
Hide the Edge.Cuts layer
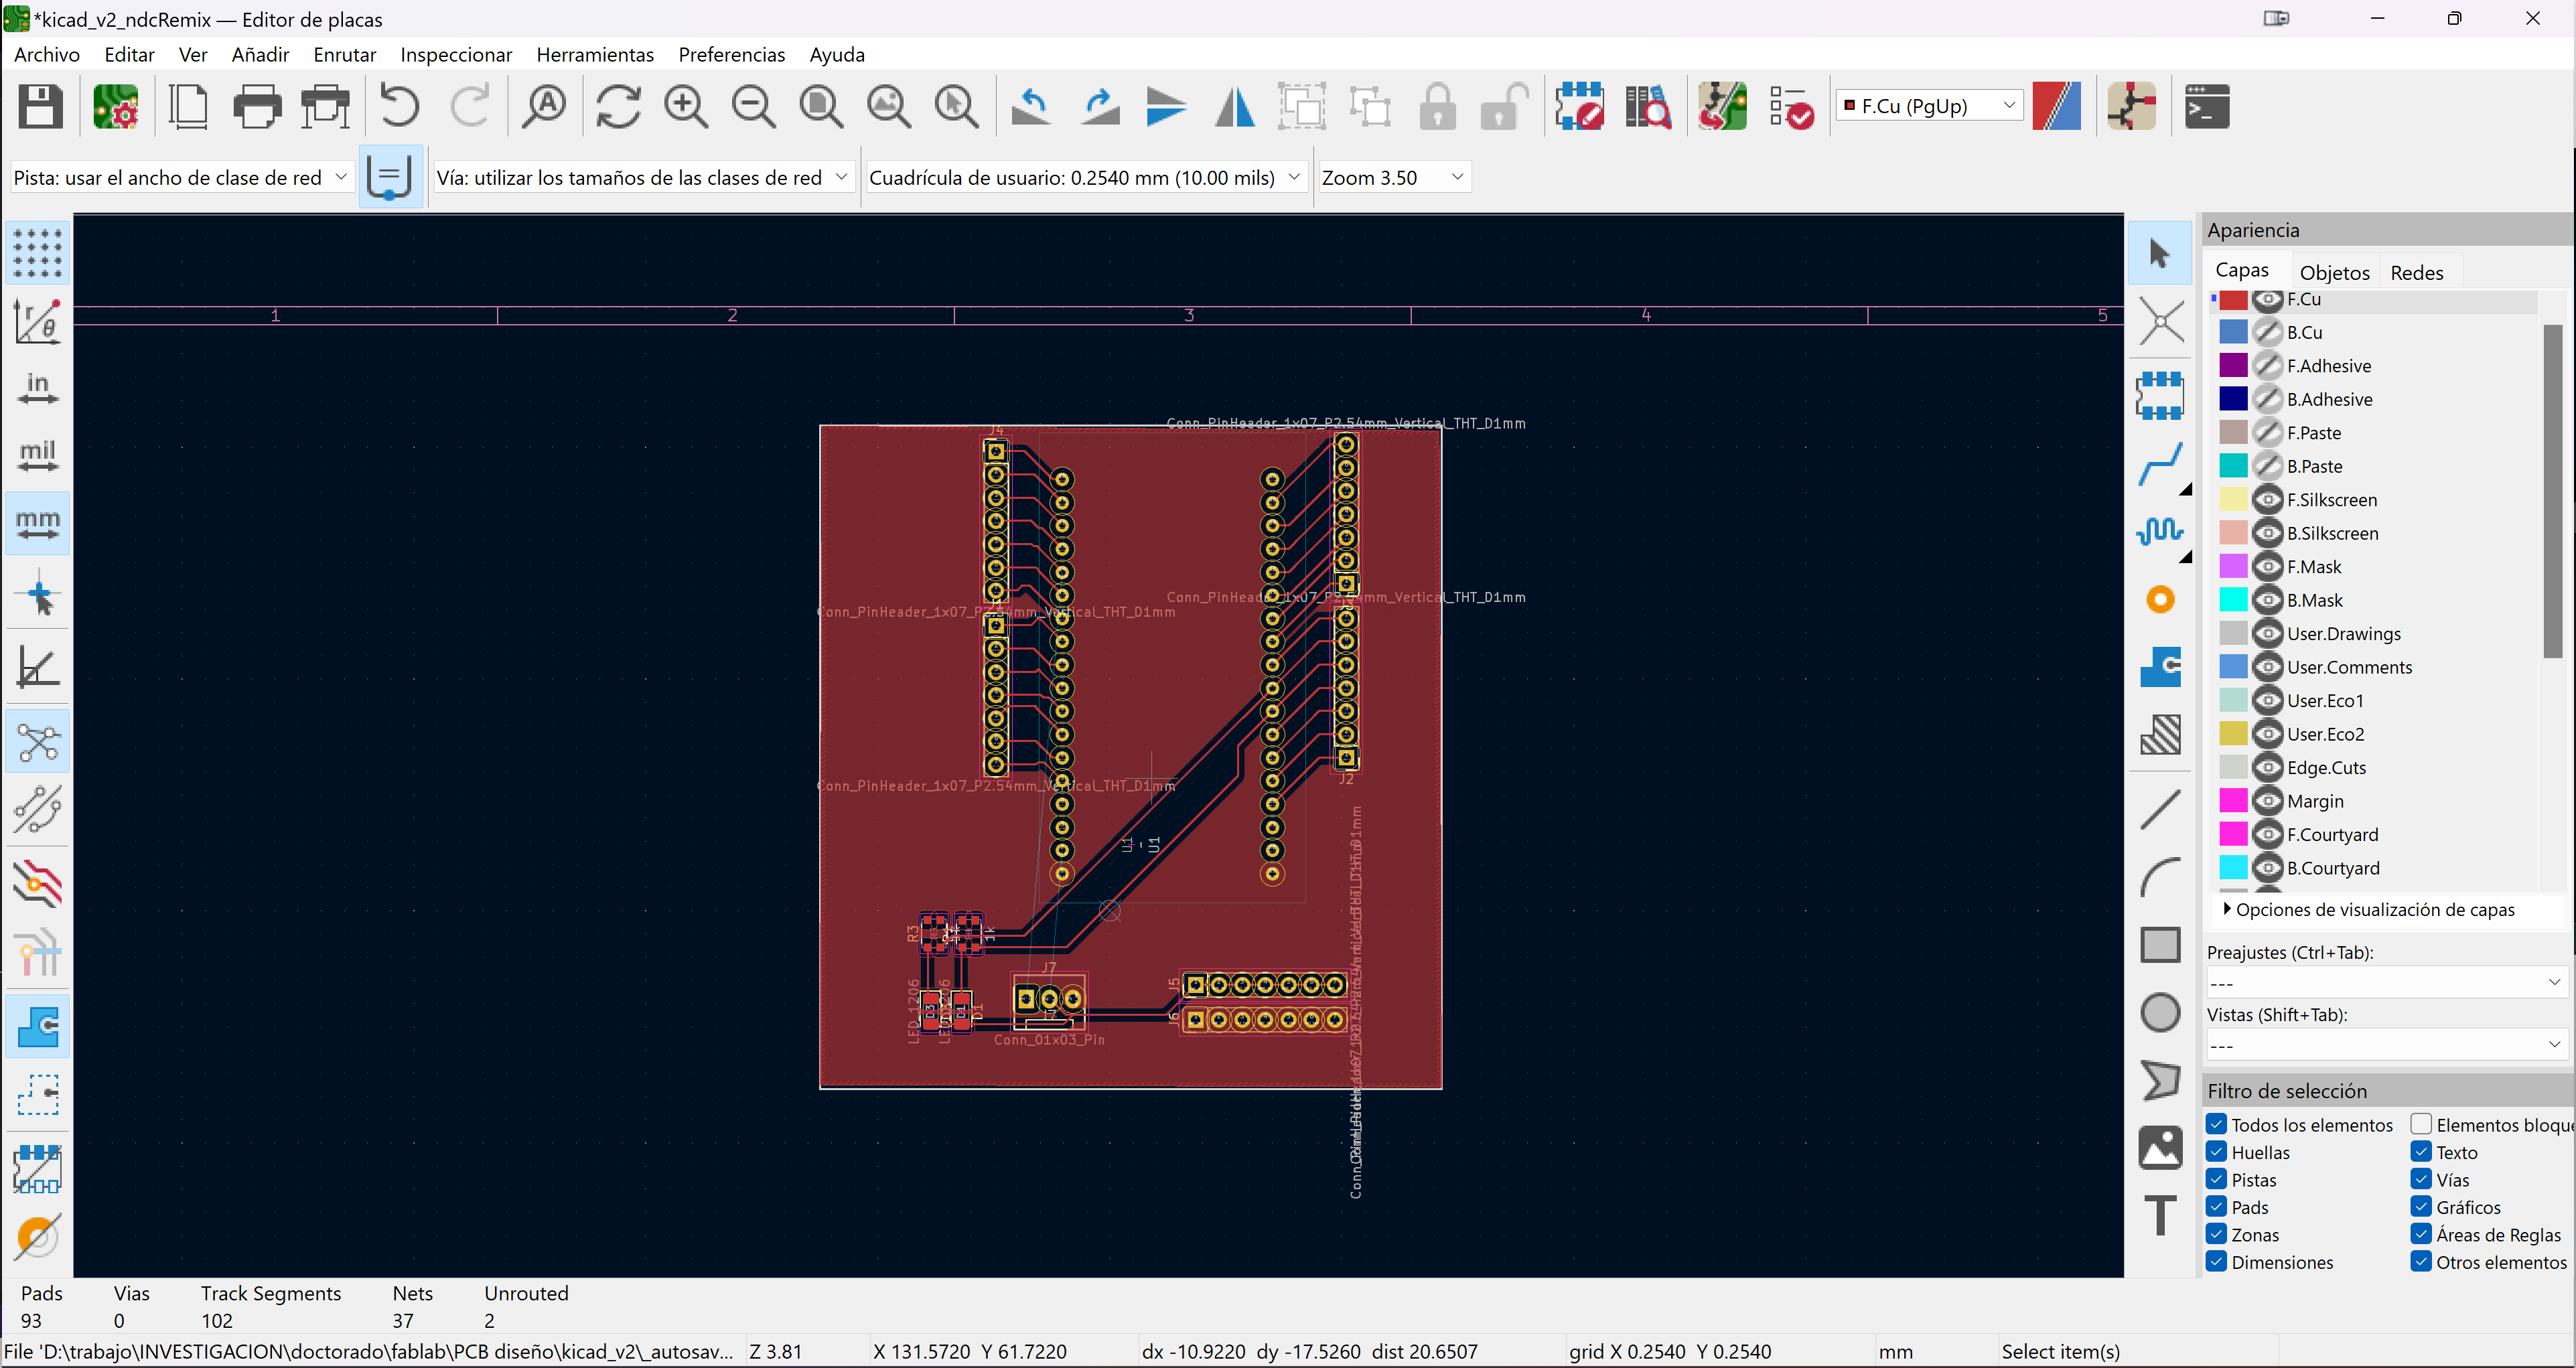coord(2267,767)
